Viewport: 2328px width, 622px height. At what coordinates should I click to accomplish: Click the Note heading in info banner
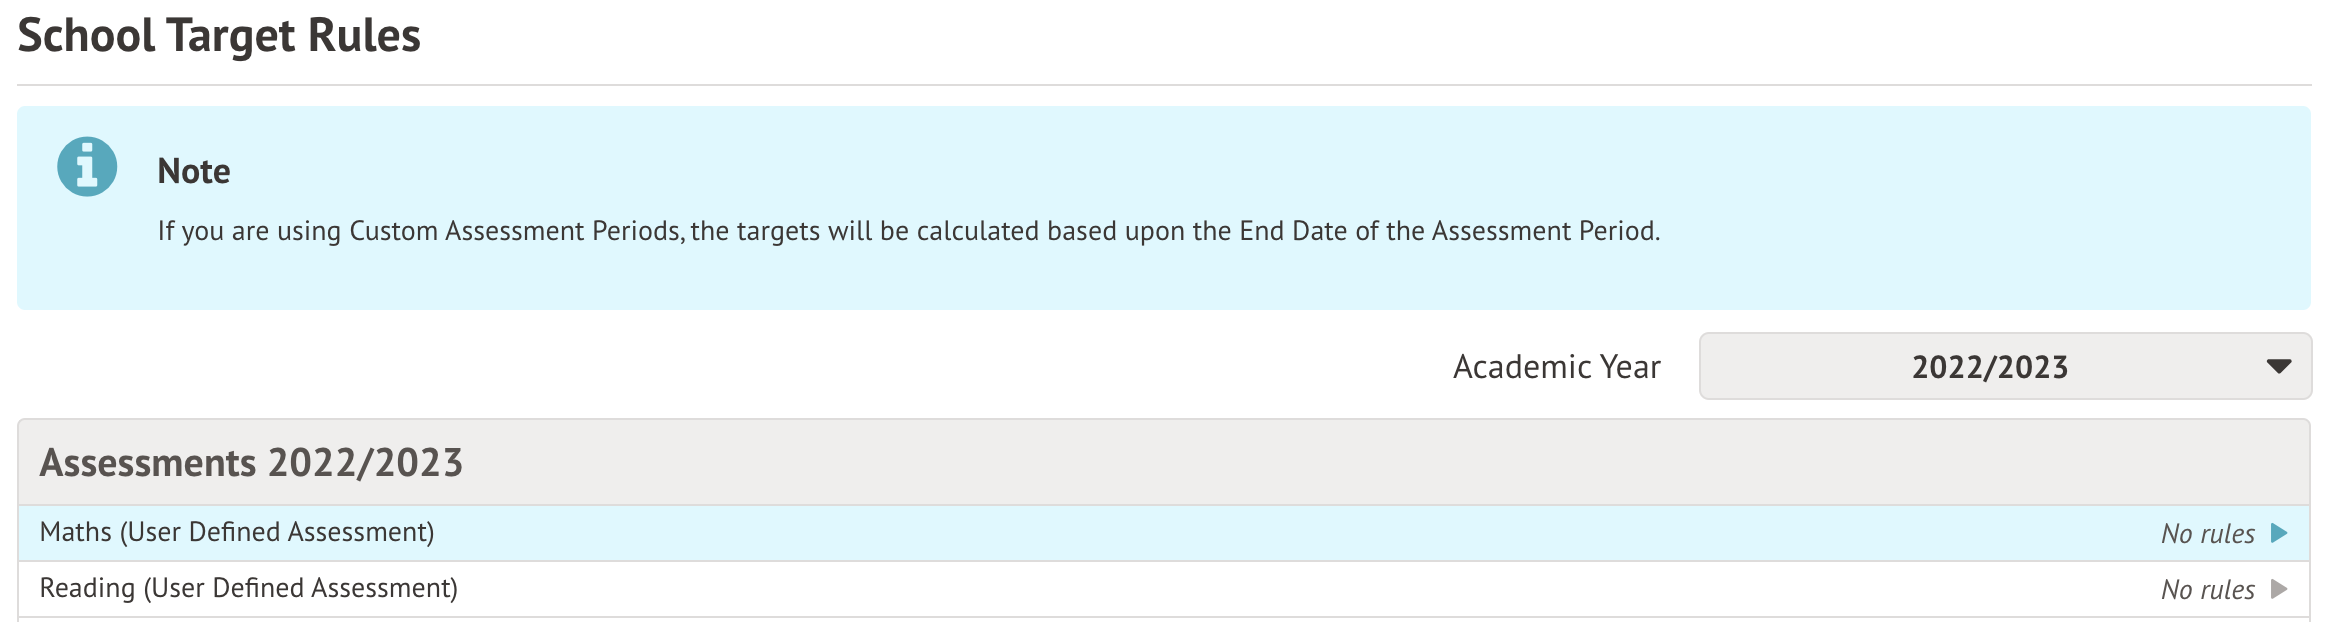coord(194,171)
